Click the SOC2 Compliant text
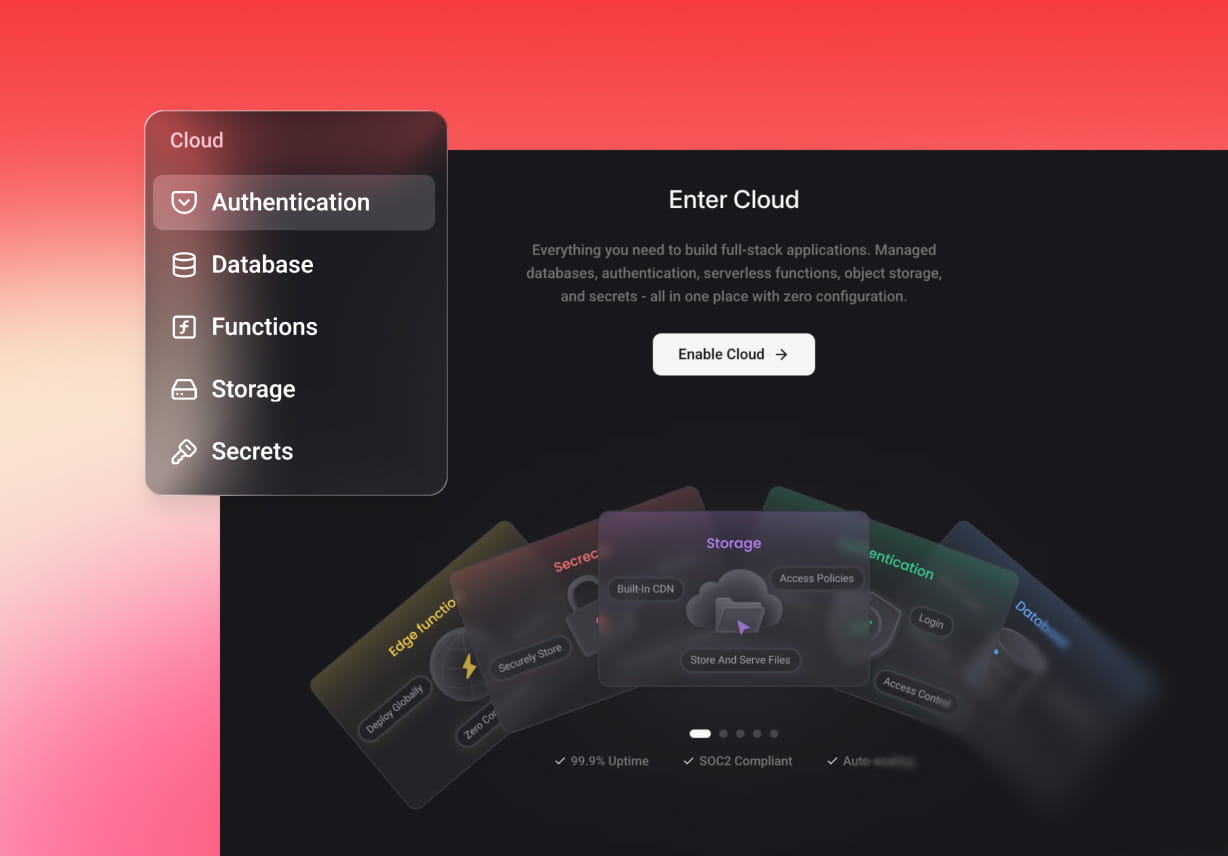The height and width of the screenshot is (856, 1228). click(745, 761)
